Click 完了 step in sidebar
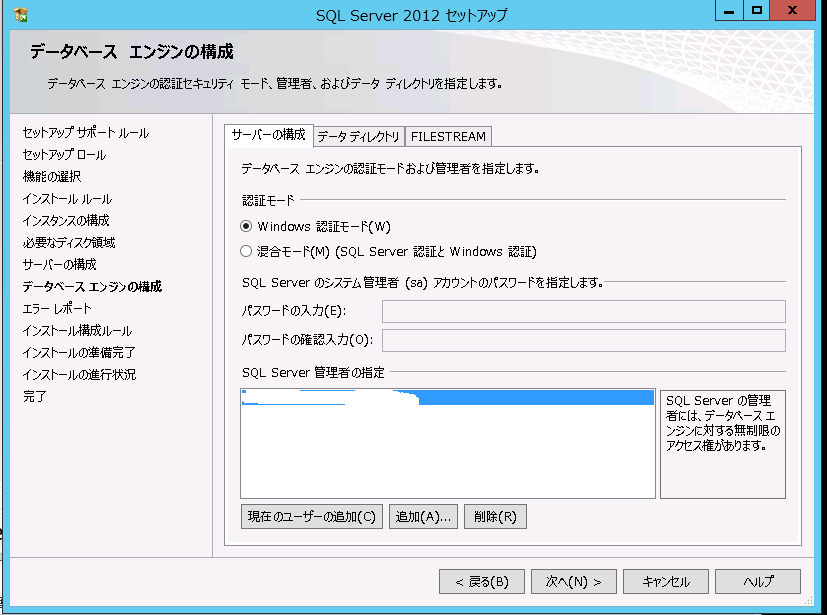The image size is (827, 615). 35,397
